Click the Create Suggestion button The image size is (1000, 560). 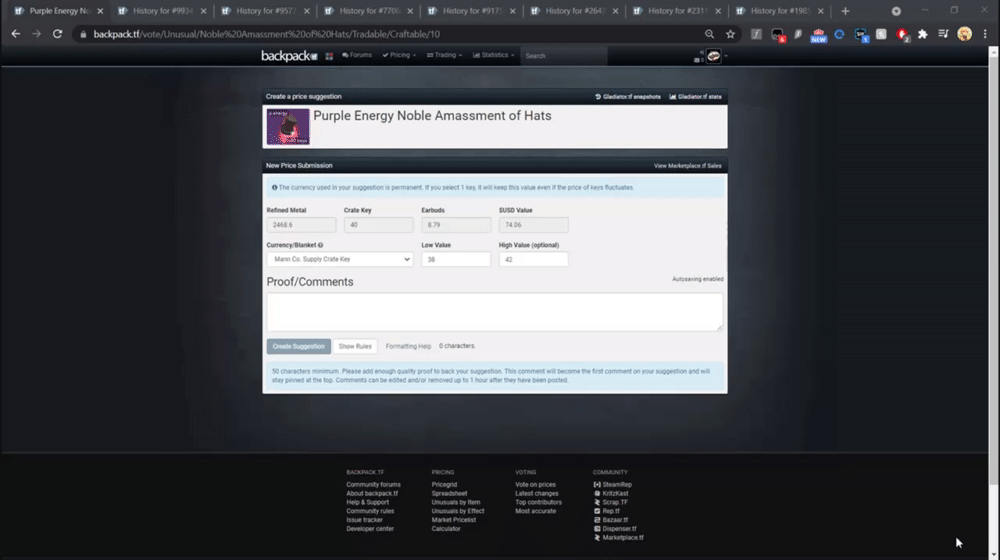tap(298, 346)
